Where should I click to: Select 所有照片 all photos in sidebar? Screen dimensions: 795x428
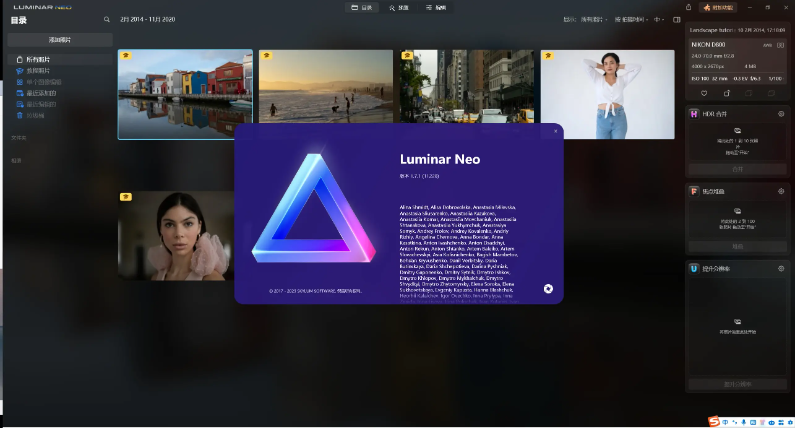(x=60, y=59)
